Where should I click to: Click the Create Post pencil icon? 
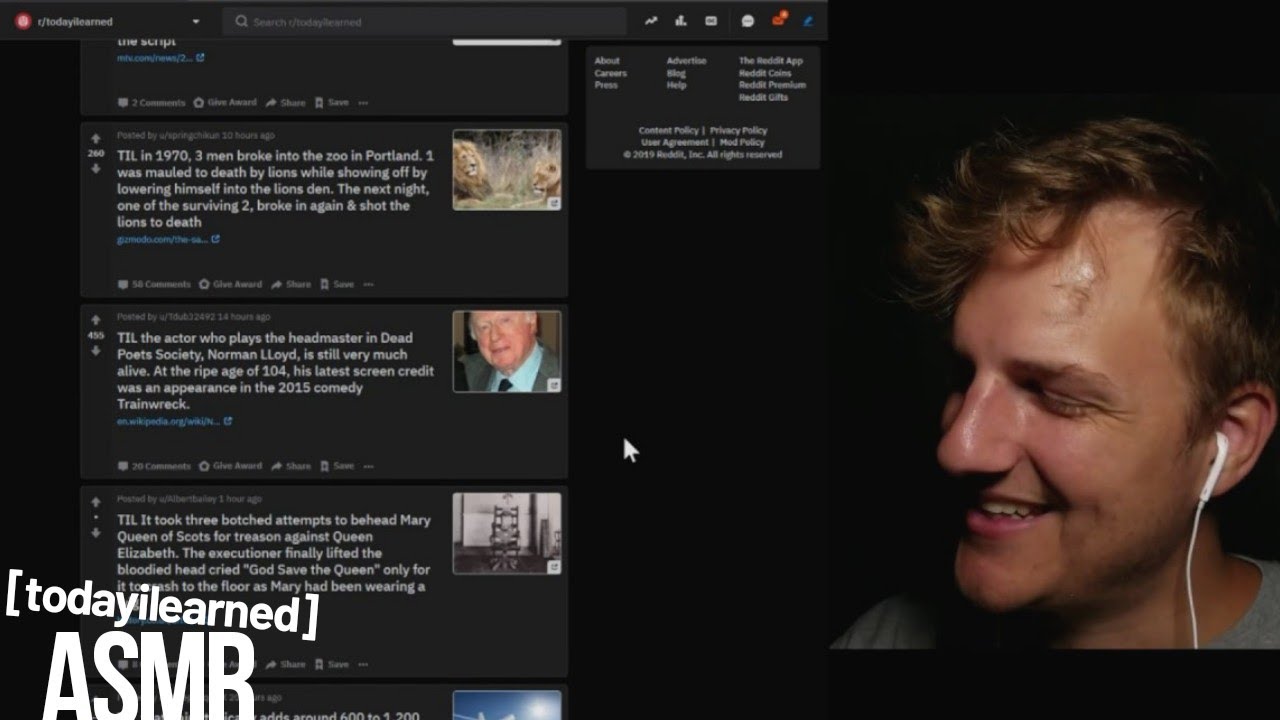coord(808,21)
